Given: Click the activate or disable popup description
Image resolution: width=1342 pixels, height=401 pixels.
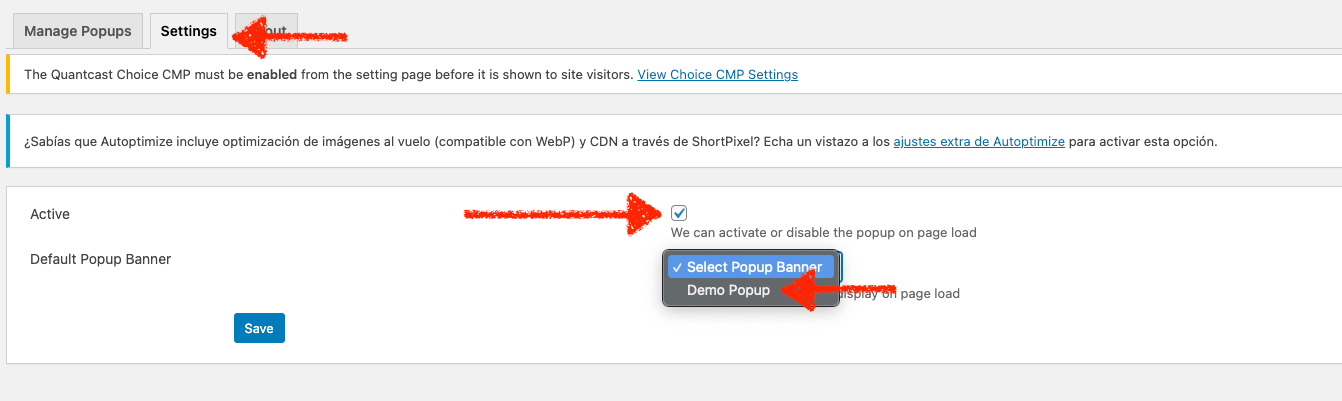Looking at the screenshot, I should 823,232.
